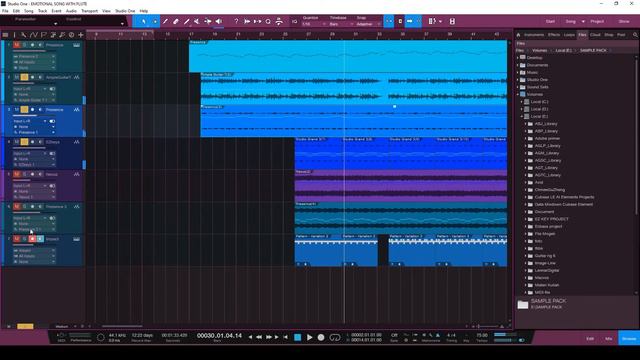Open the Timebase Bars dropdown

341,24
